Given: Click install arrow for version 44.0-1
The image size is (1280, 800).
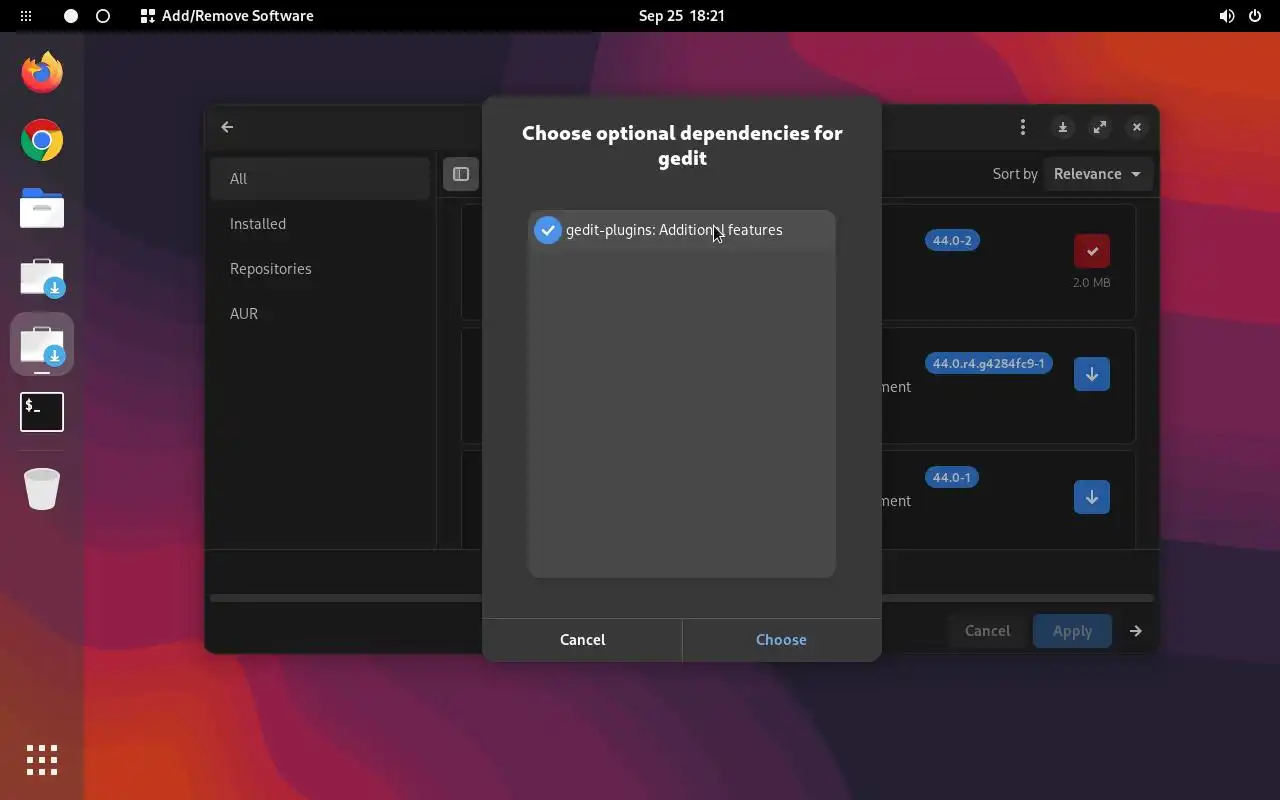Looking at the screenshot, I should point(1092,497).
